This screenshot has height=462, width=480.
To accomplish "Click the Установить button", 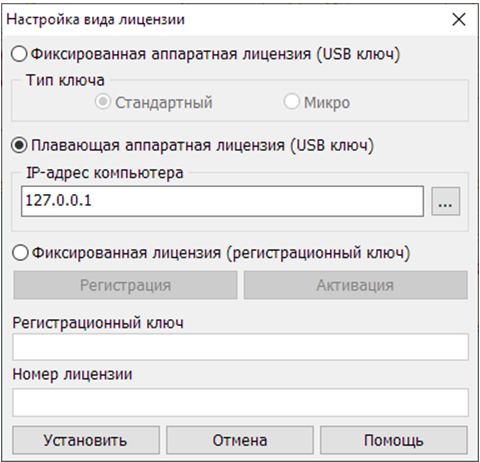I will coord(86,440).
